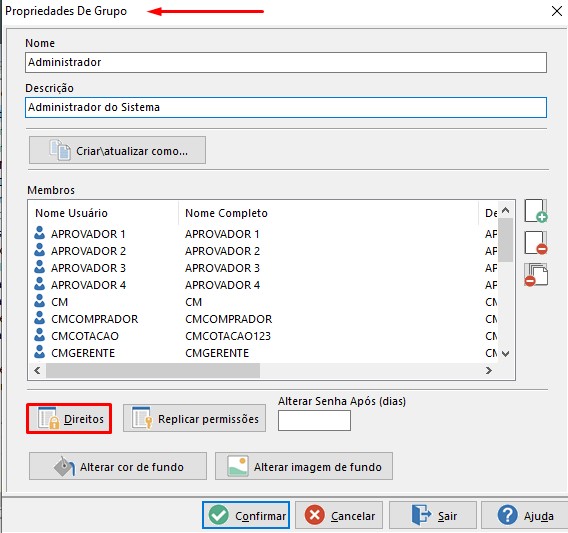The width and height of the screenshot is (568, 533).
Task: Select the APROVADOR 1 username text
Action: pyautogui.click(x=88, y=234)
